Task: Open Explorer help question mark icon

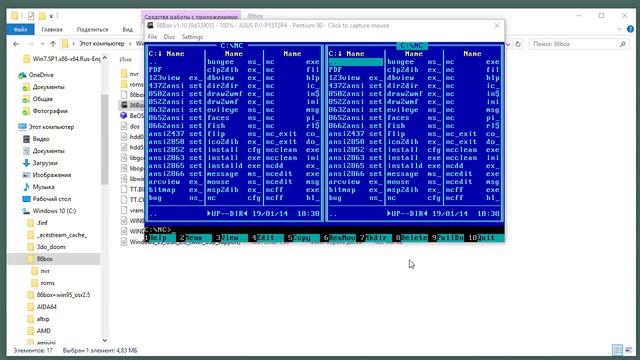Action: click(x=630, y=29)
